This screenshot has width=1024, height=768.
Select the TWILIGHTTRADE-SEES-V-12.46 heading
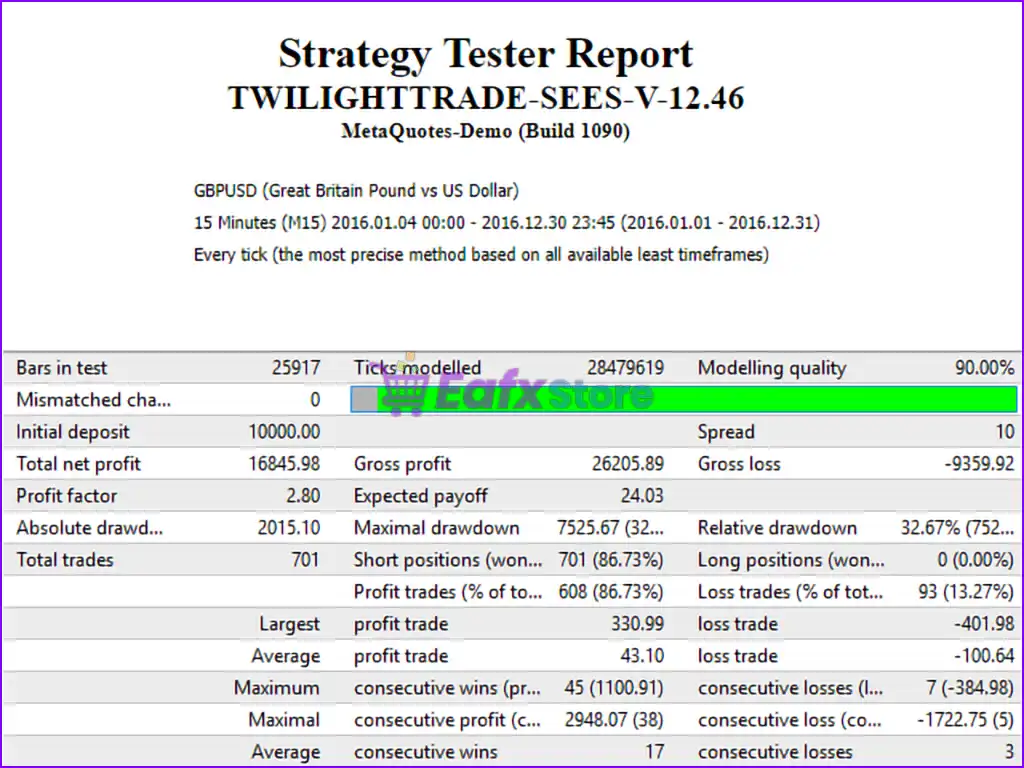(486, 98)
